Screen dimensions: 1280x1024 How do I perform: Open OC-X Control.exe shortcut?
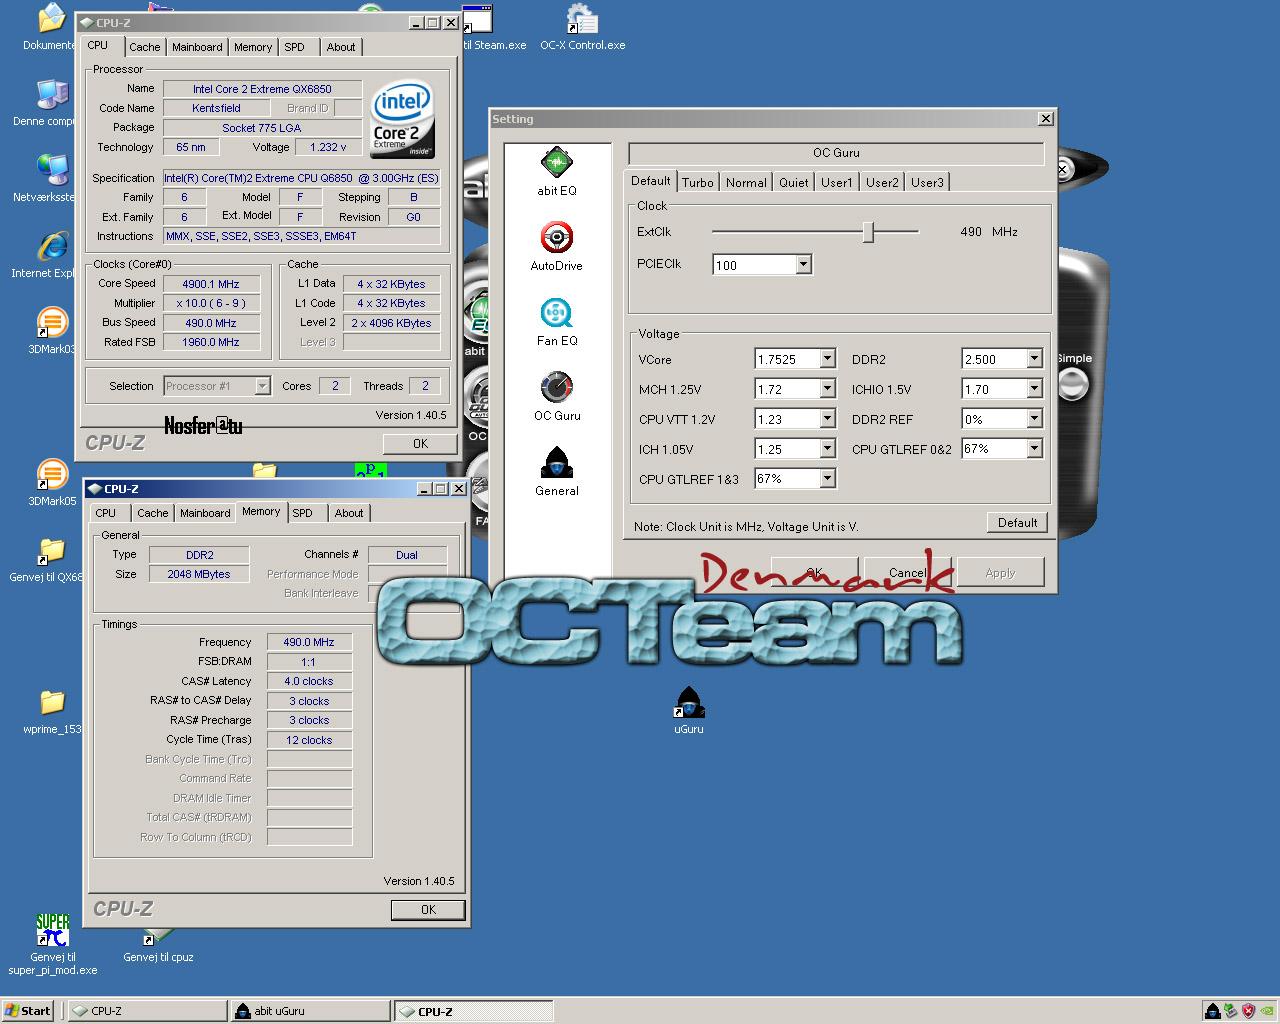582,27
